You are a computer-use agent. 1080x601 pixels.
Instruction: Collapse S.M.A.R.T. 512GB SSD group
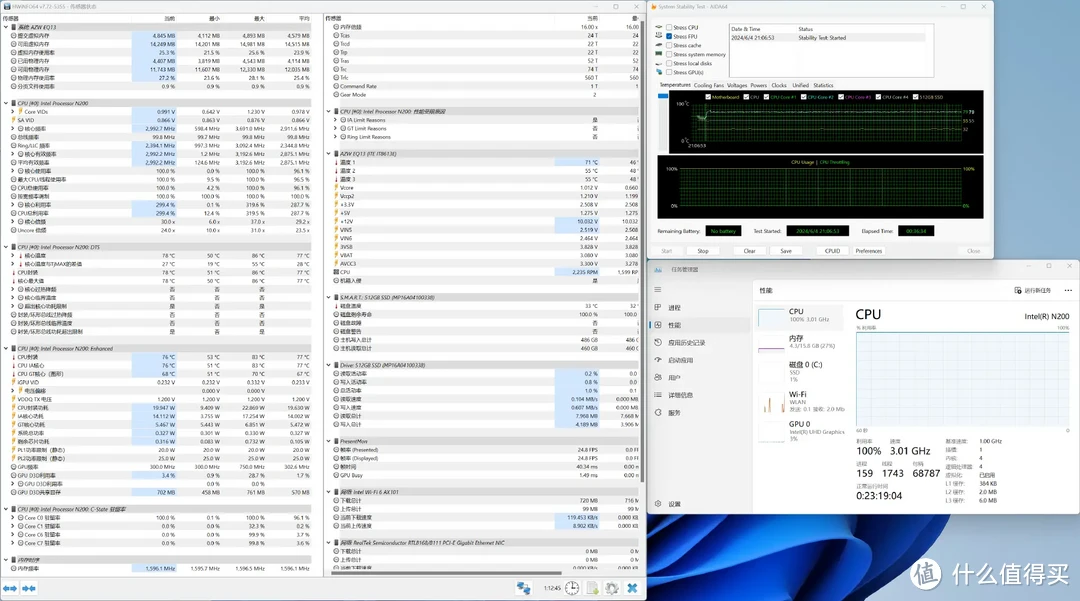pyautogui.click(x=329, y=298)
